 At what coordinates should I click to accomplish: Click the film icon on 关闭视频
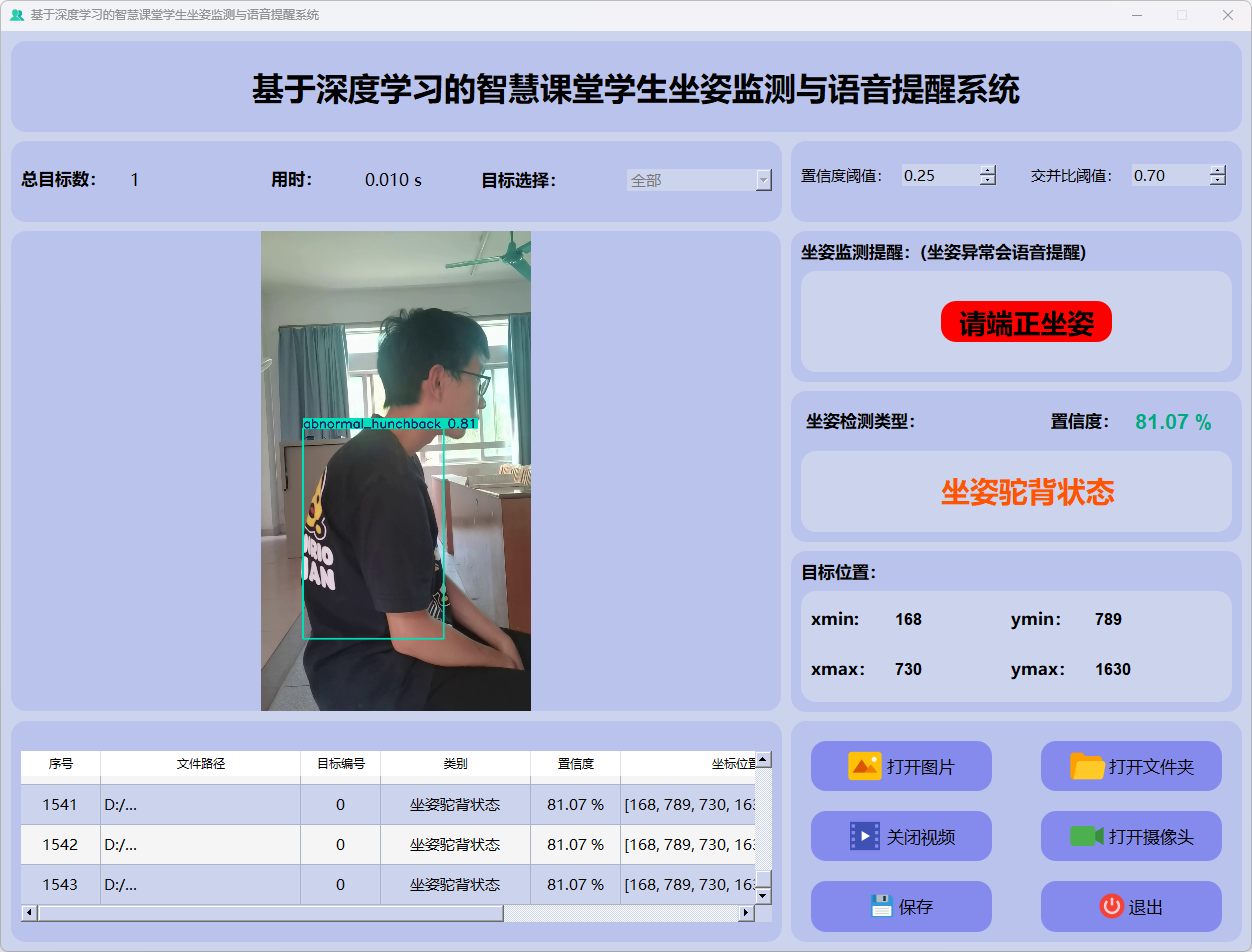(x=864, y=836)
